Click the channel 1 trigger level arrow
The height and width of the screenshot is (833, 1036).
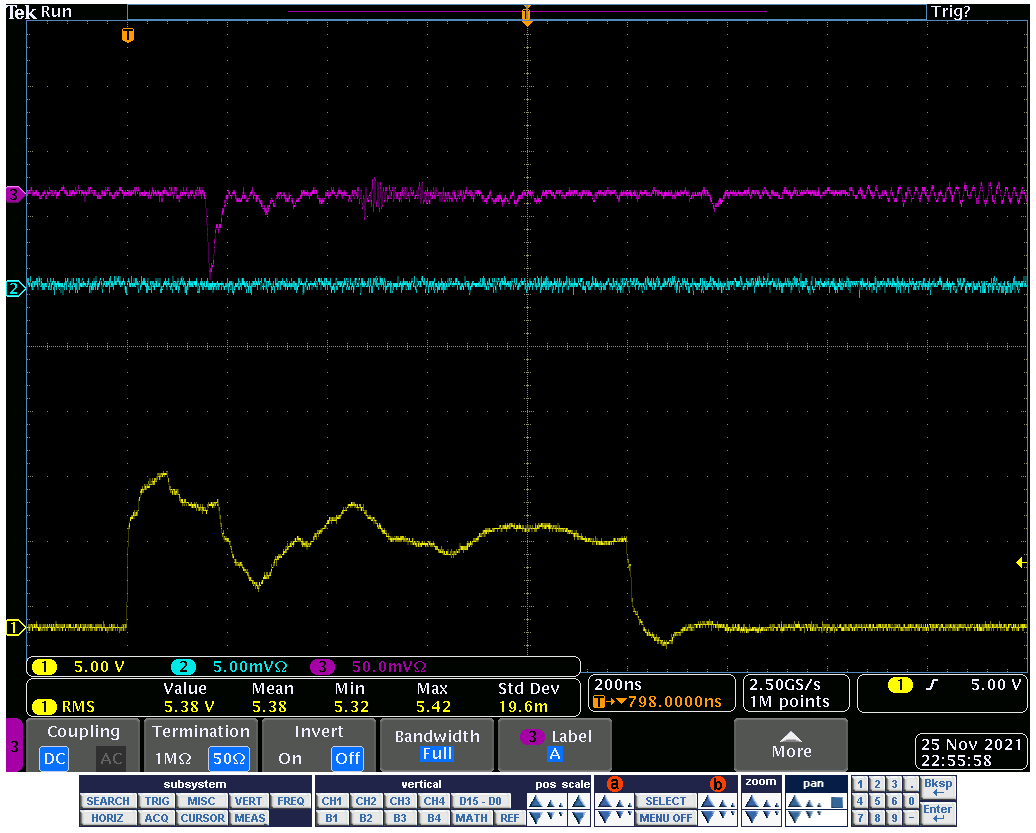coord(1021,563)
